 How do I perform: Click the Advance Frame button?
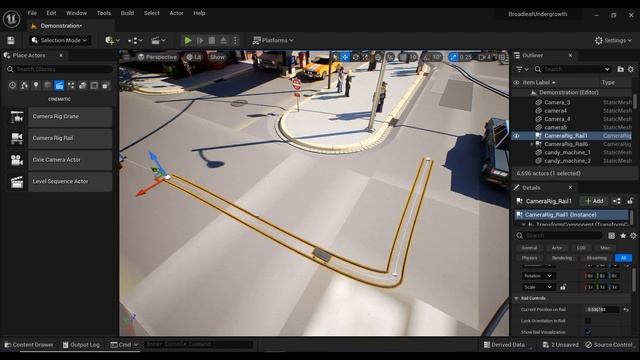tap(200, 40)
